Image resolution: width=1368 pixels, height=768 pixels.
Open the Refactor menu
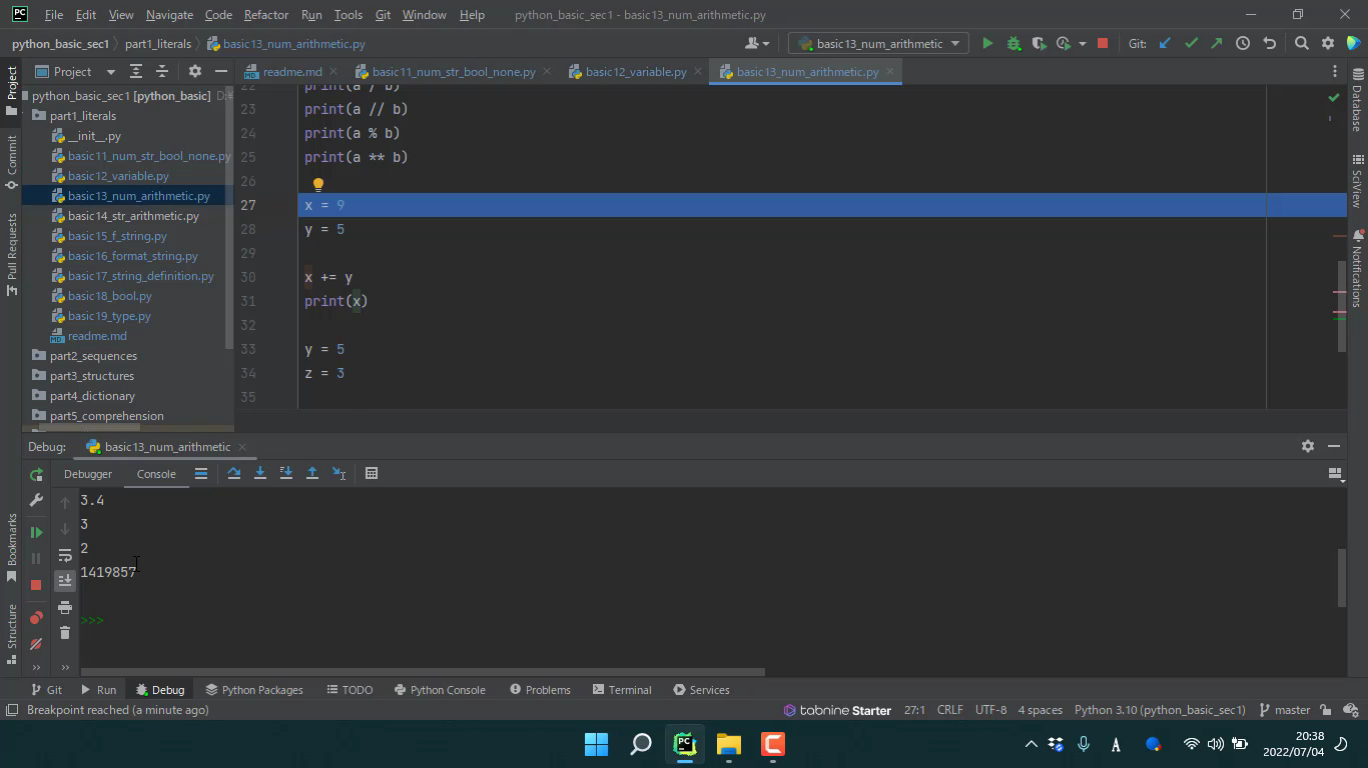click(x=265, y=15)
